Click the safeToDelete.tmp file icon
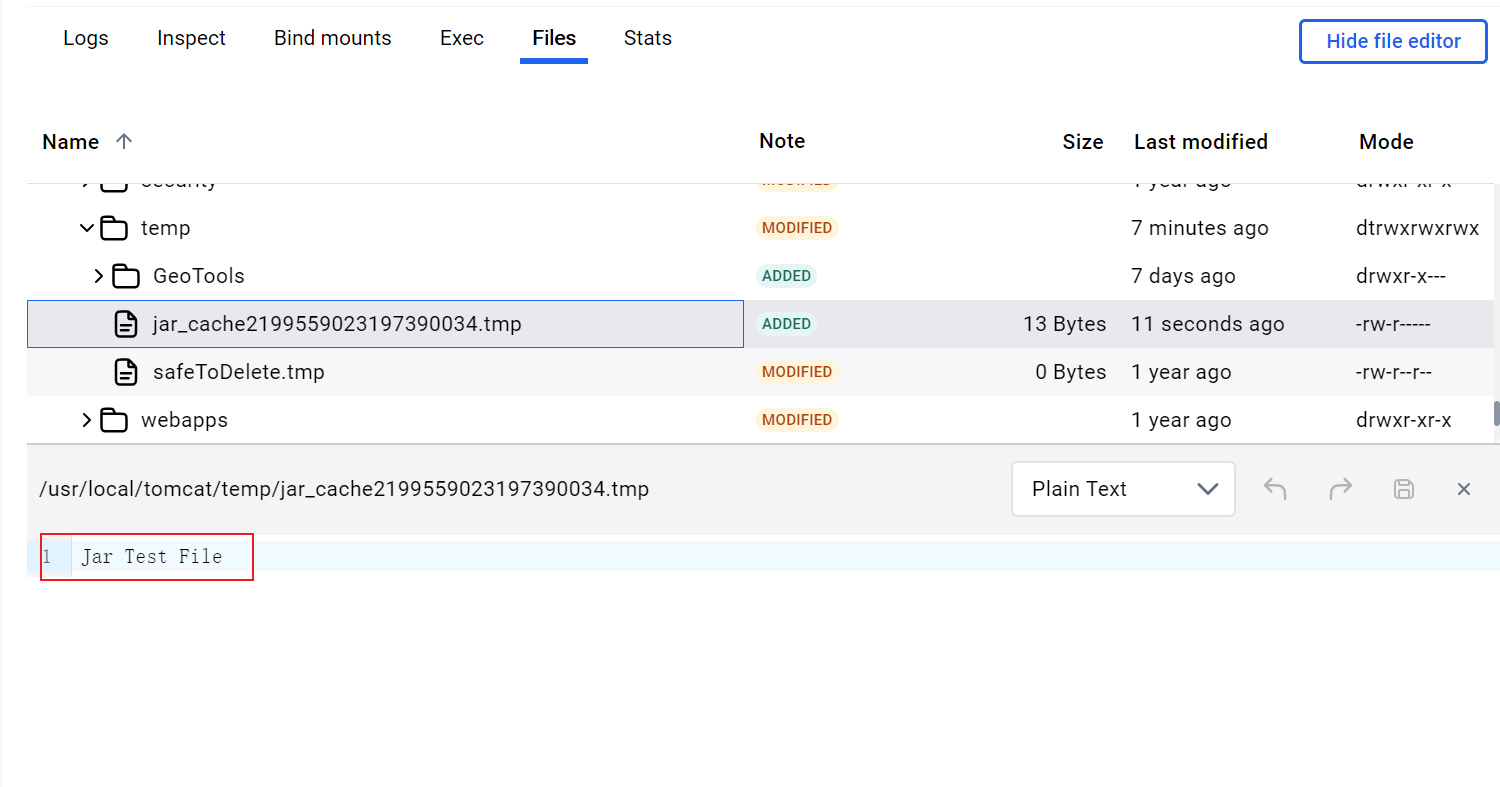Viewport: 1500px width, 787px height. coord(126,372)
